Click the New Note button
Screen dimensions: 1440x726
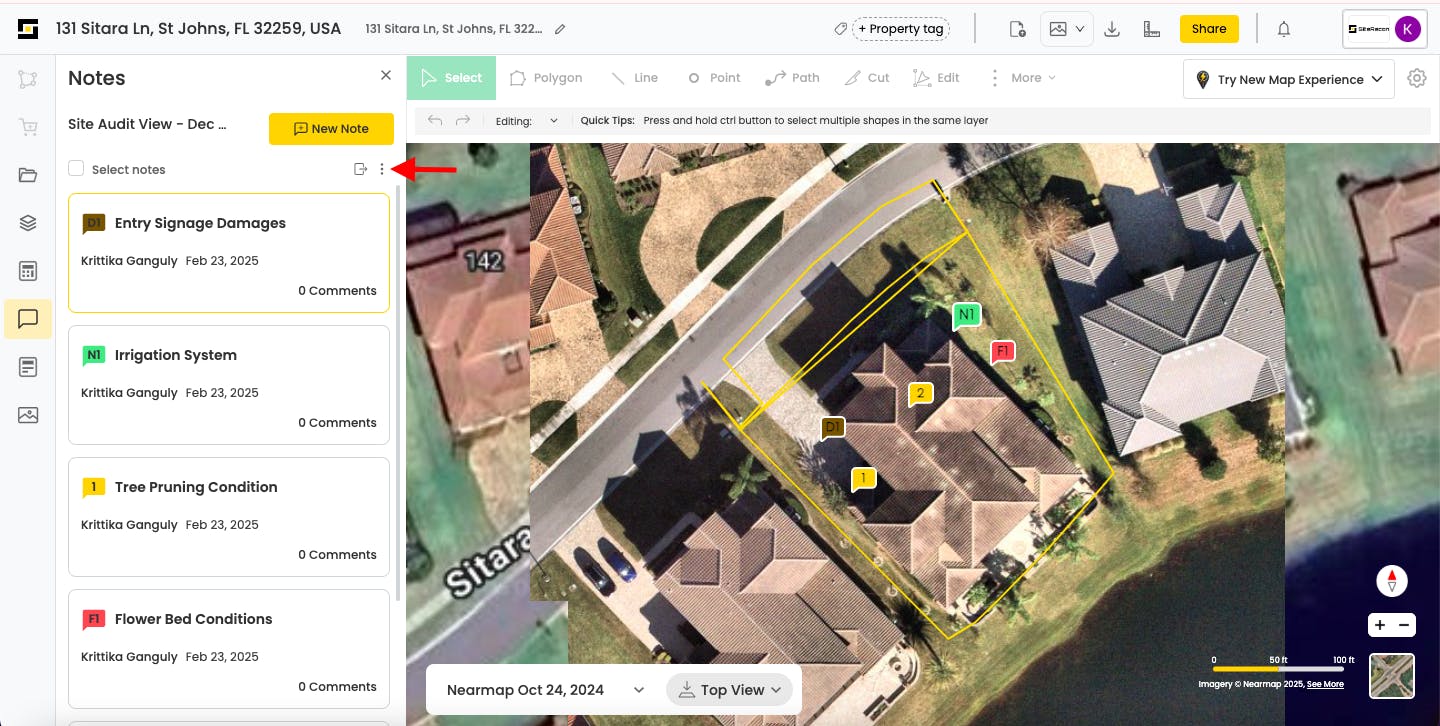(331, 128)
